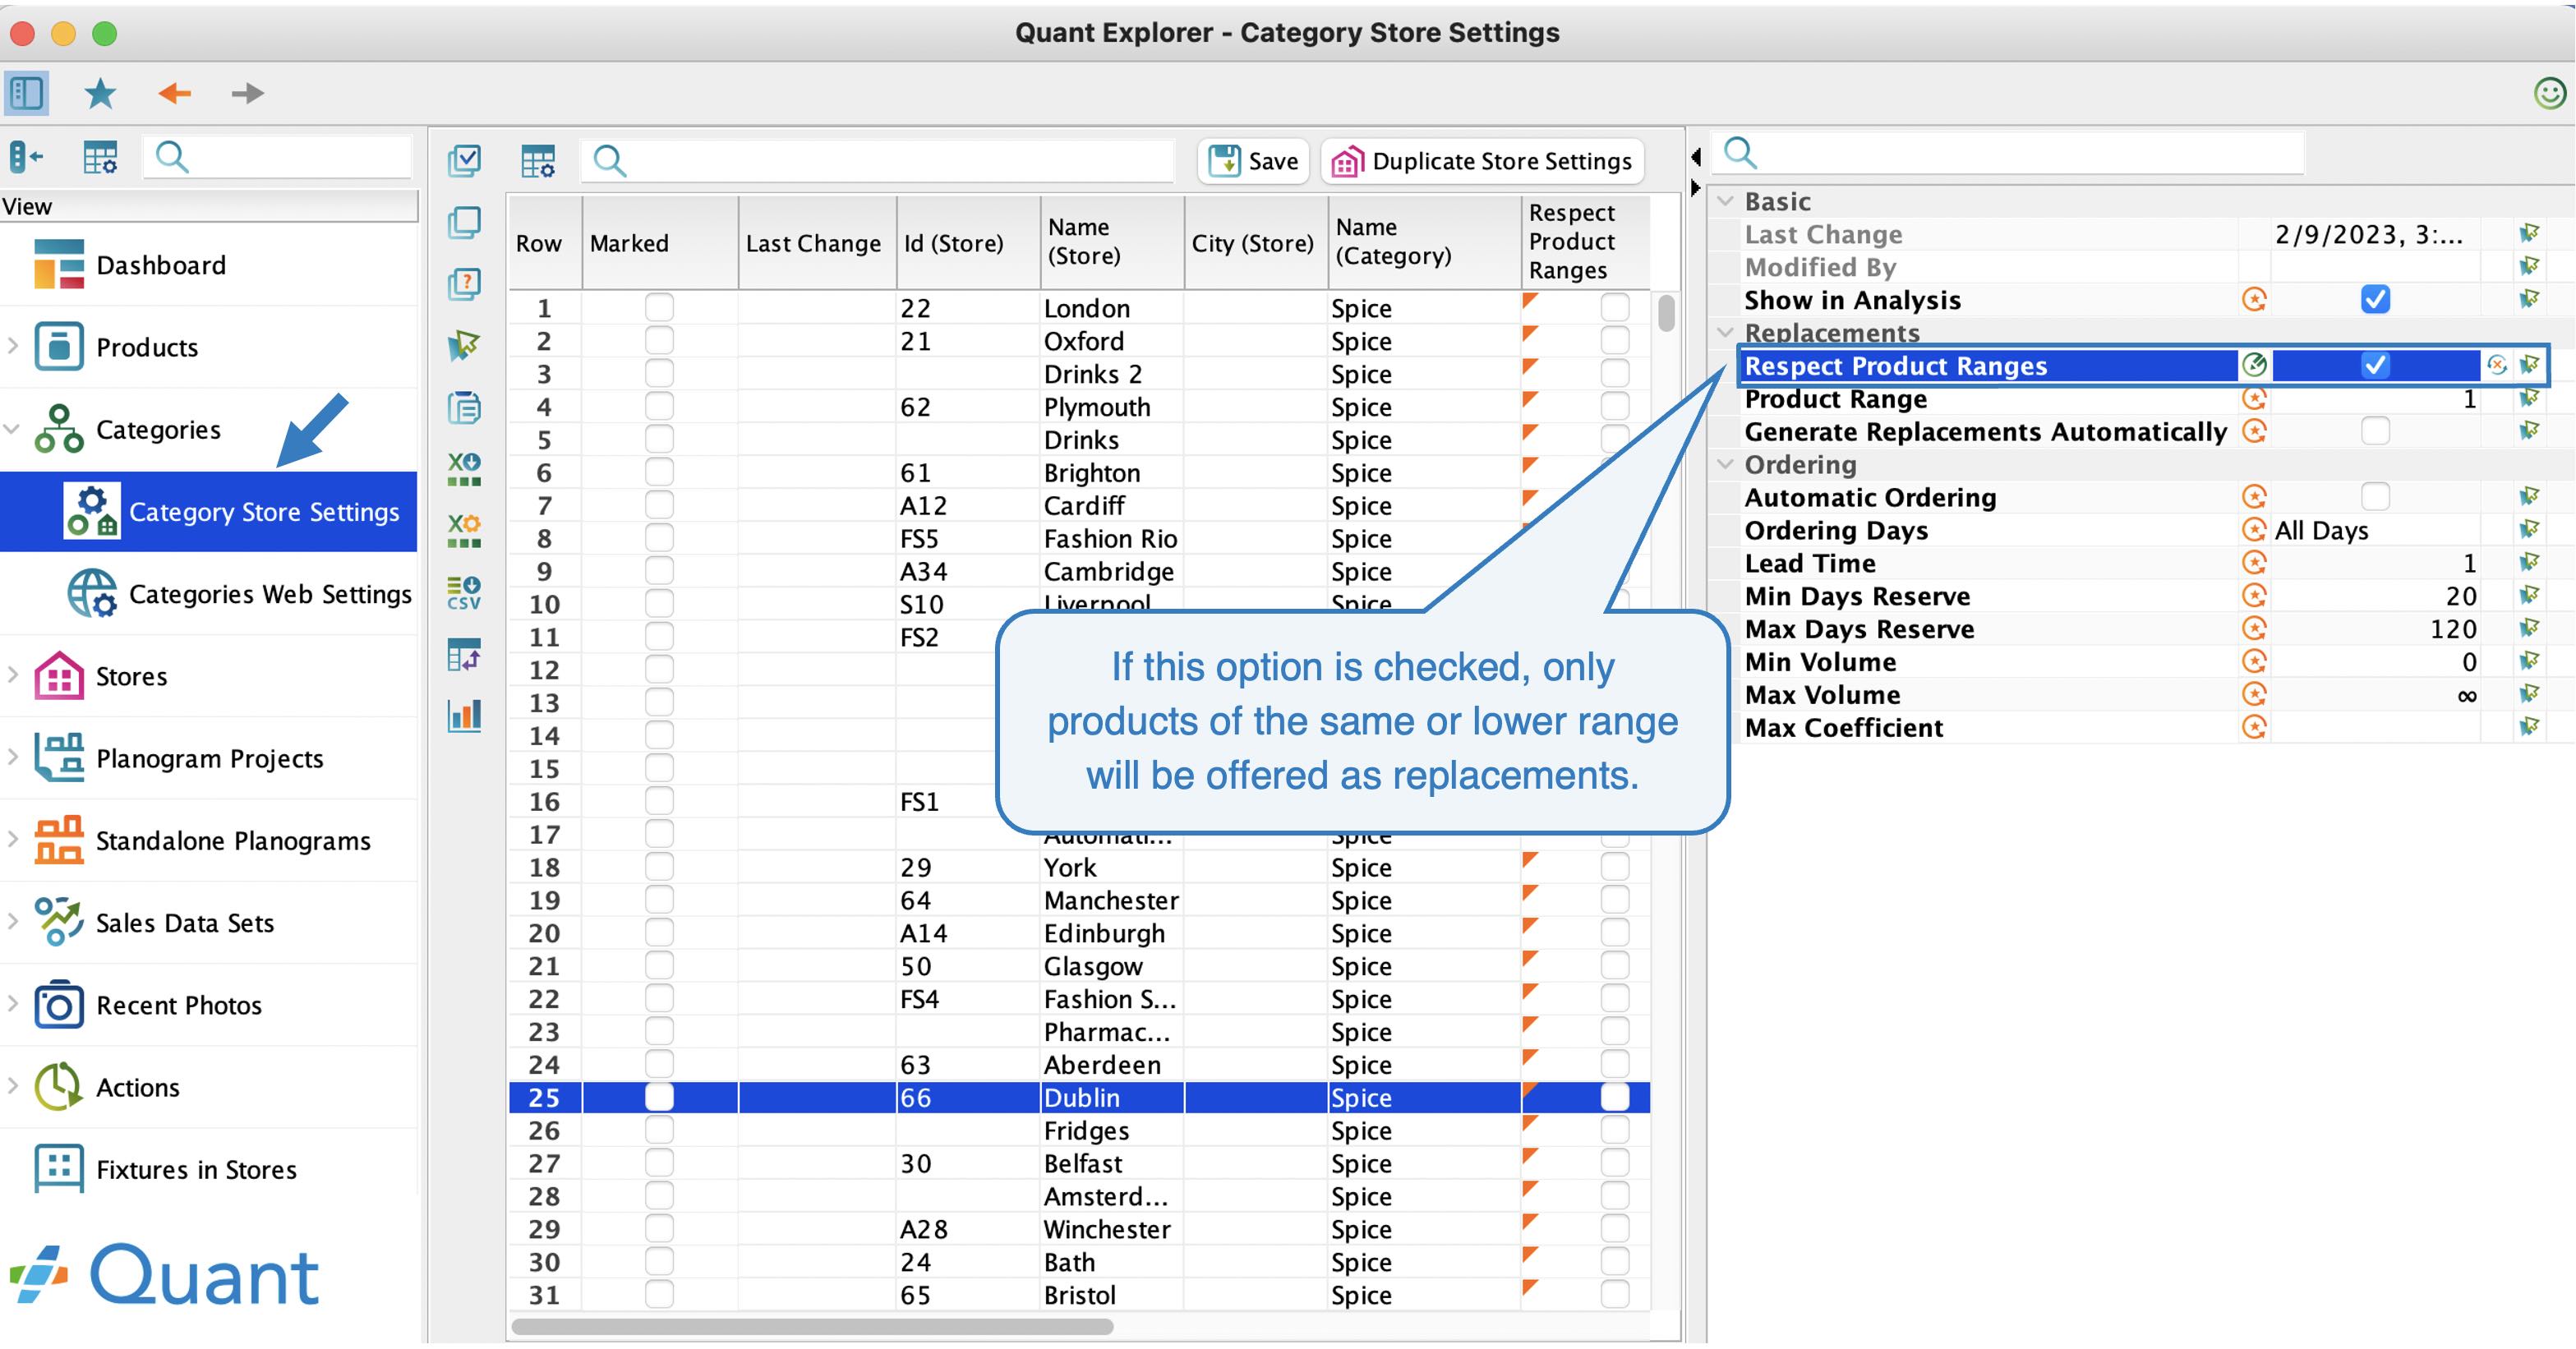Viewport: 2576px width, 1349px height.
Task: Expand the Products tree node
Action: coord(13,346)
